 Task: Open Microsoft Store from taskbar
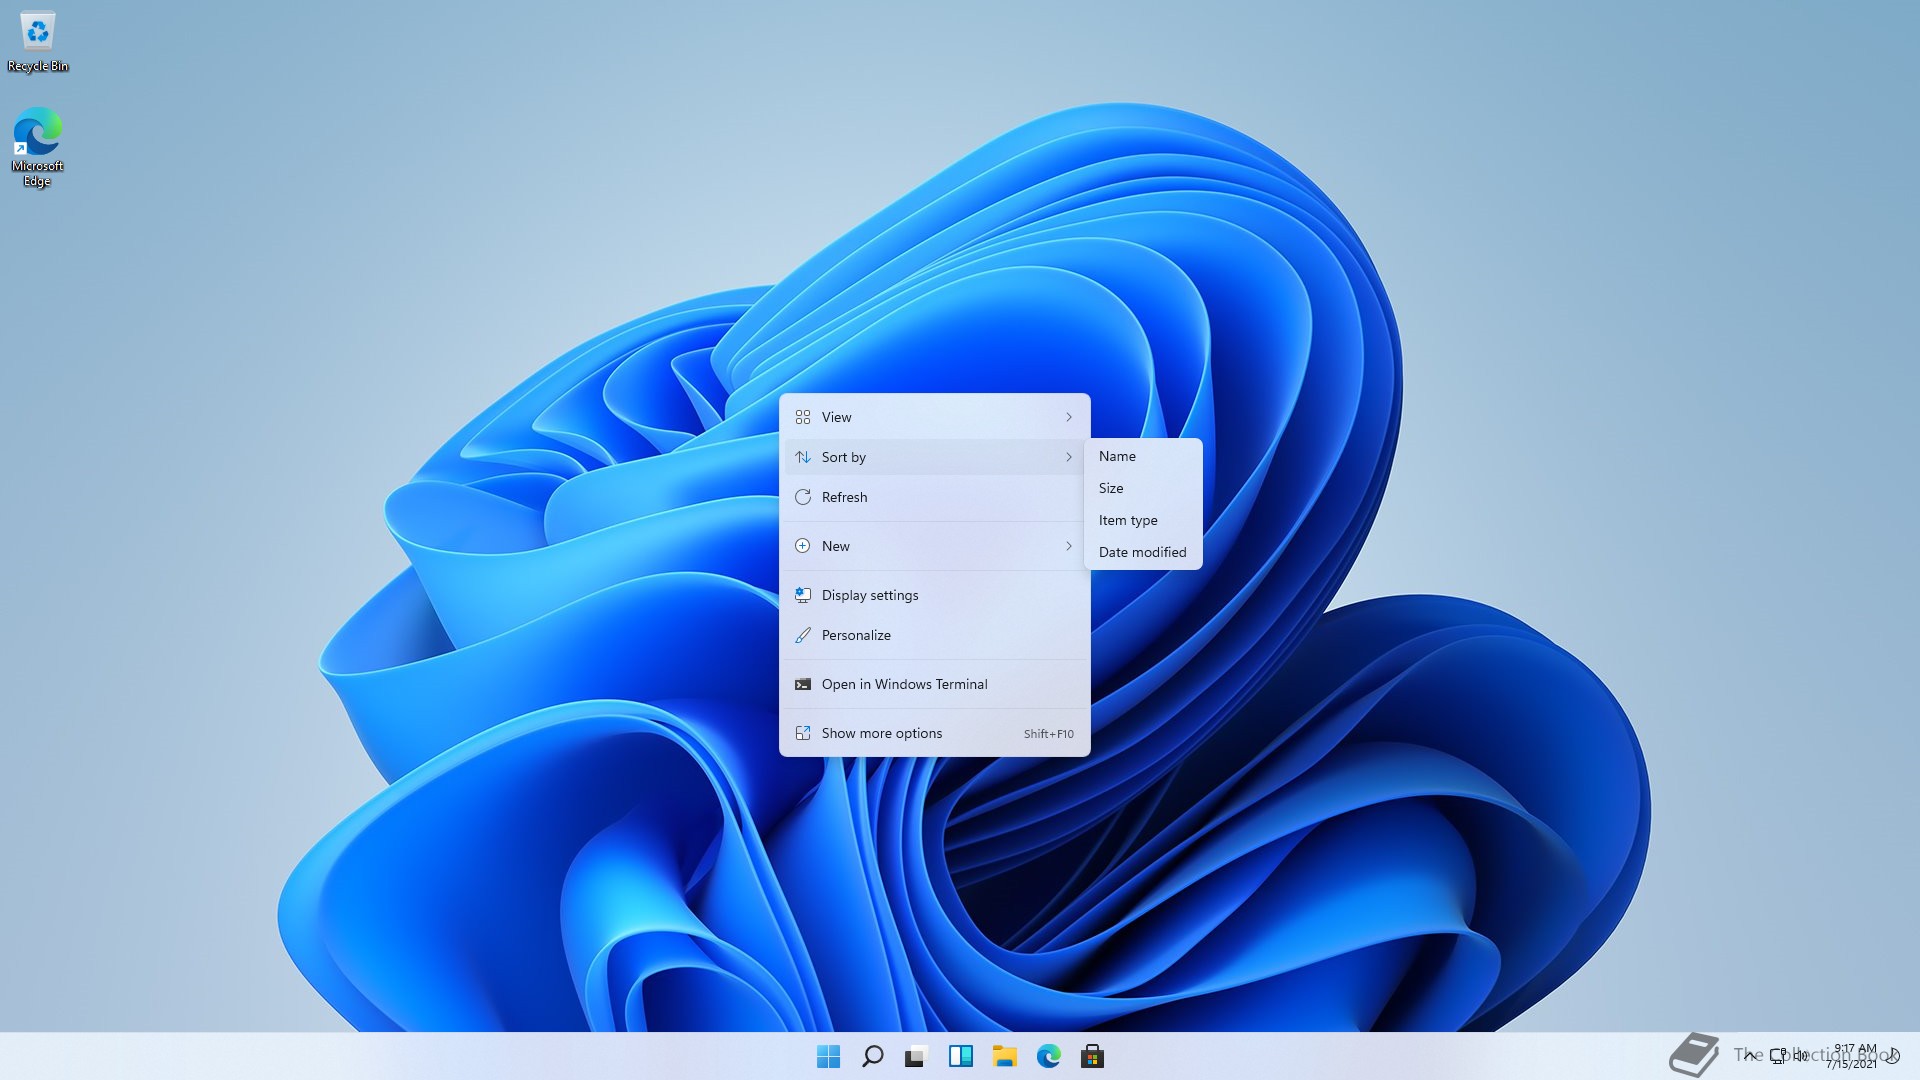pyautogui.click(x=1092, y=1056)
